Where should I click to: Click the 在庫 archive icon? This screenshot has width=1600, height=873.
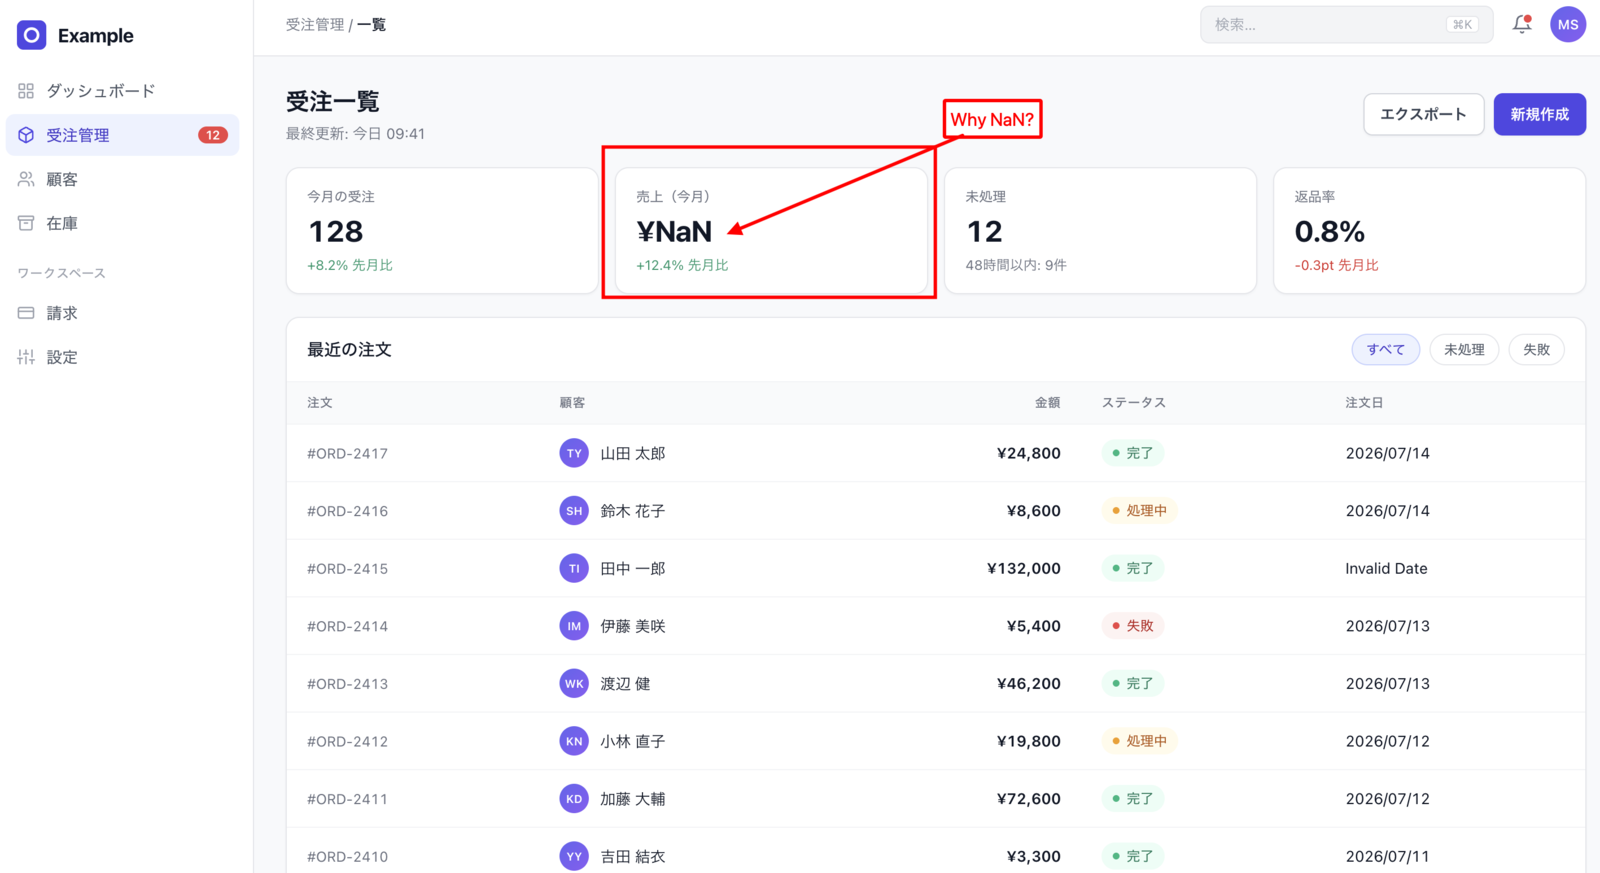26,223
